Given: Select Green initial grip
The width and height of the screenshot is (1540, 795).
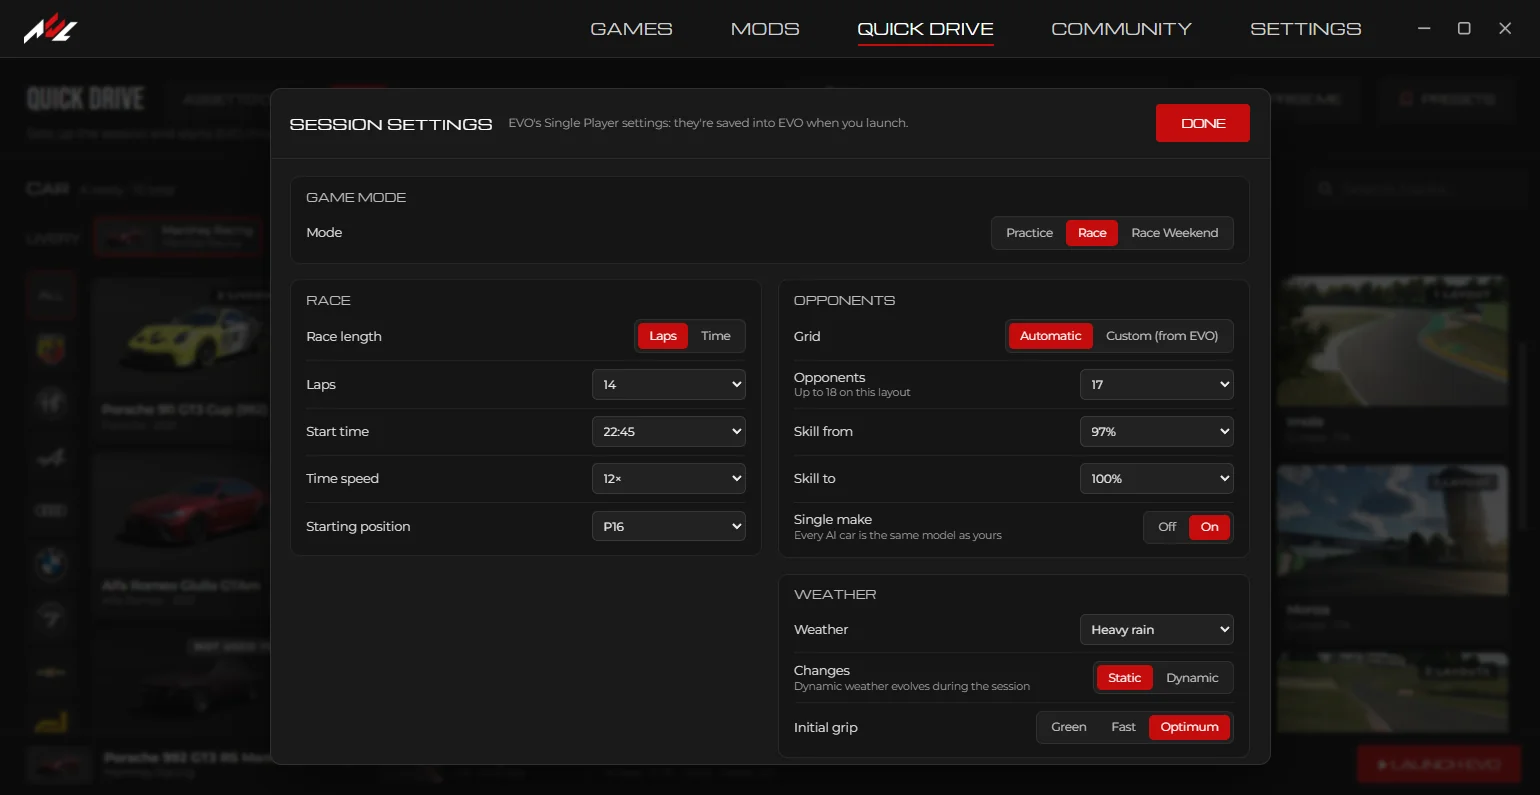Looking at the screenshot, I should point(1068,727).
